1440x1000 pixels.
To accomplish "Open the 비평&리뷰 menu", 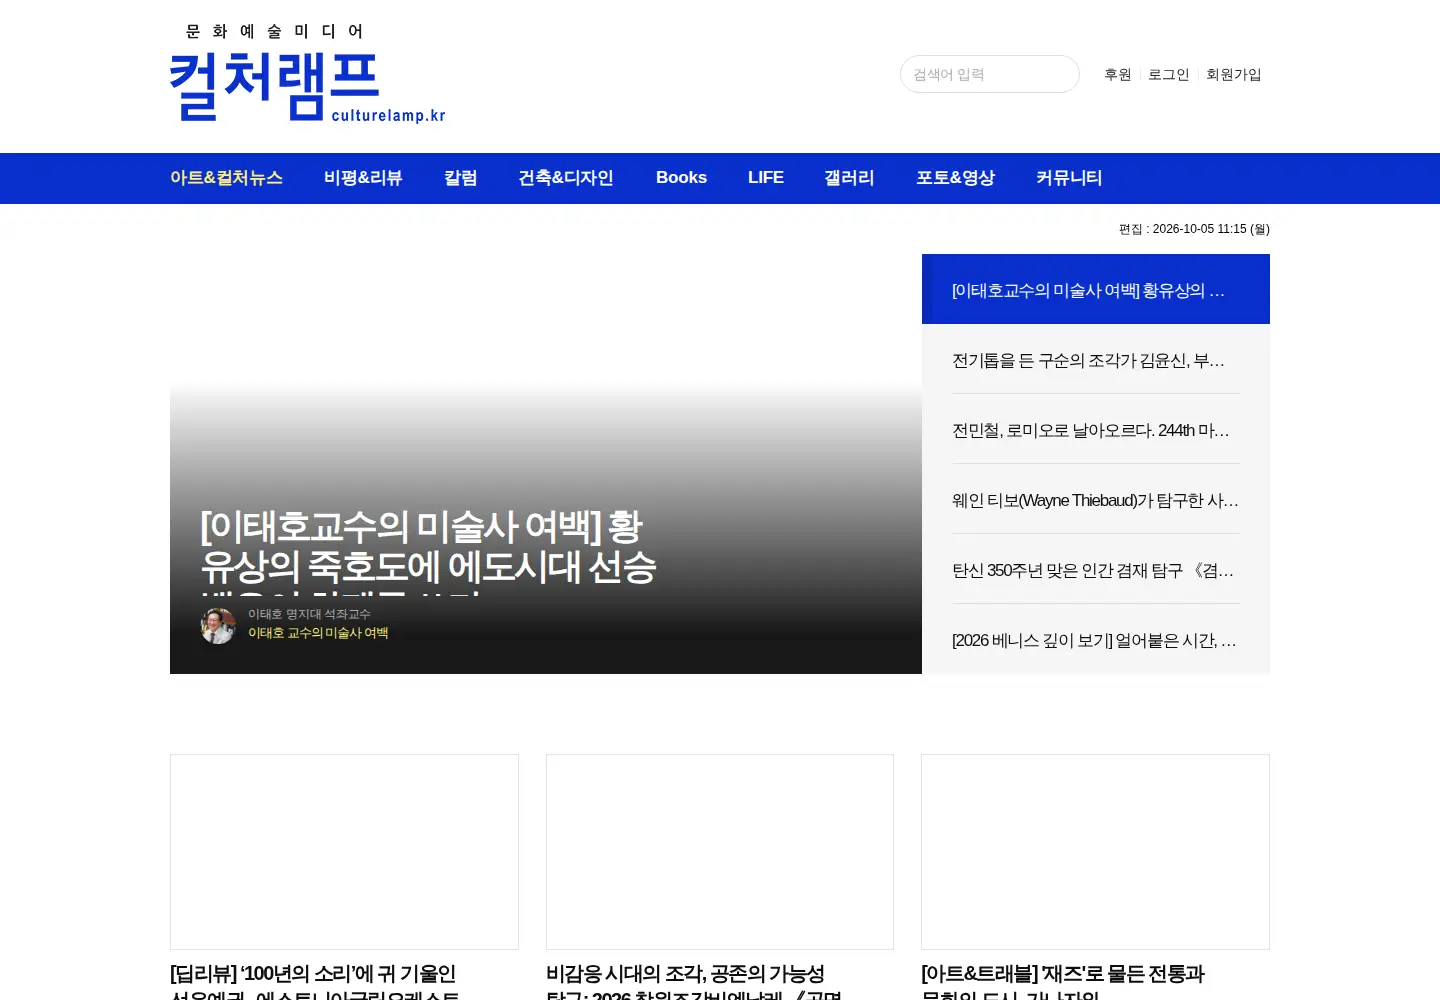I will click(363, 178).
